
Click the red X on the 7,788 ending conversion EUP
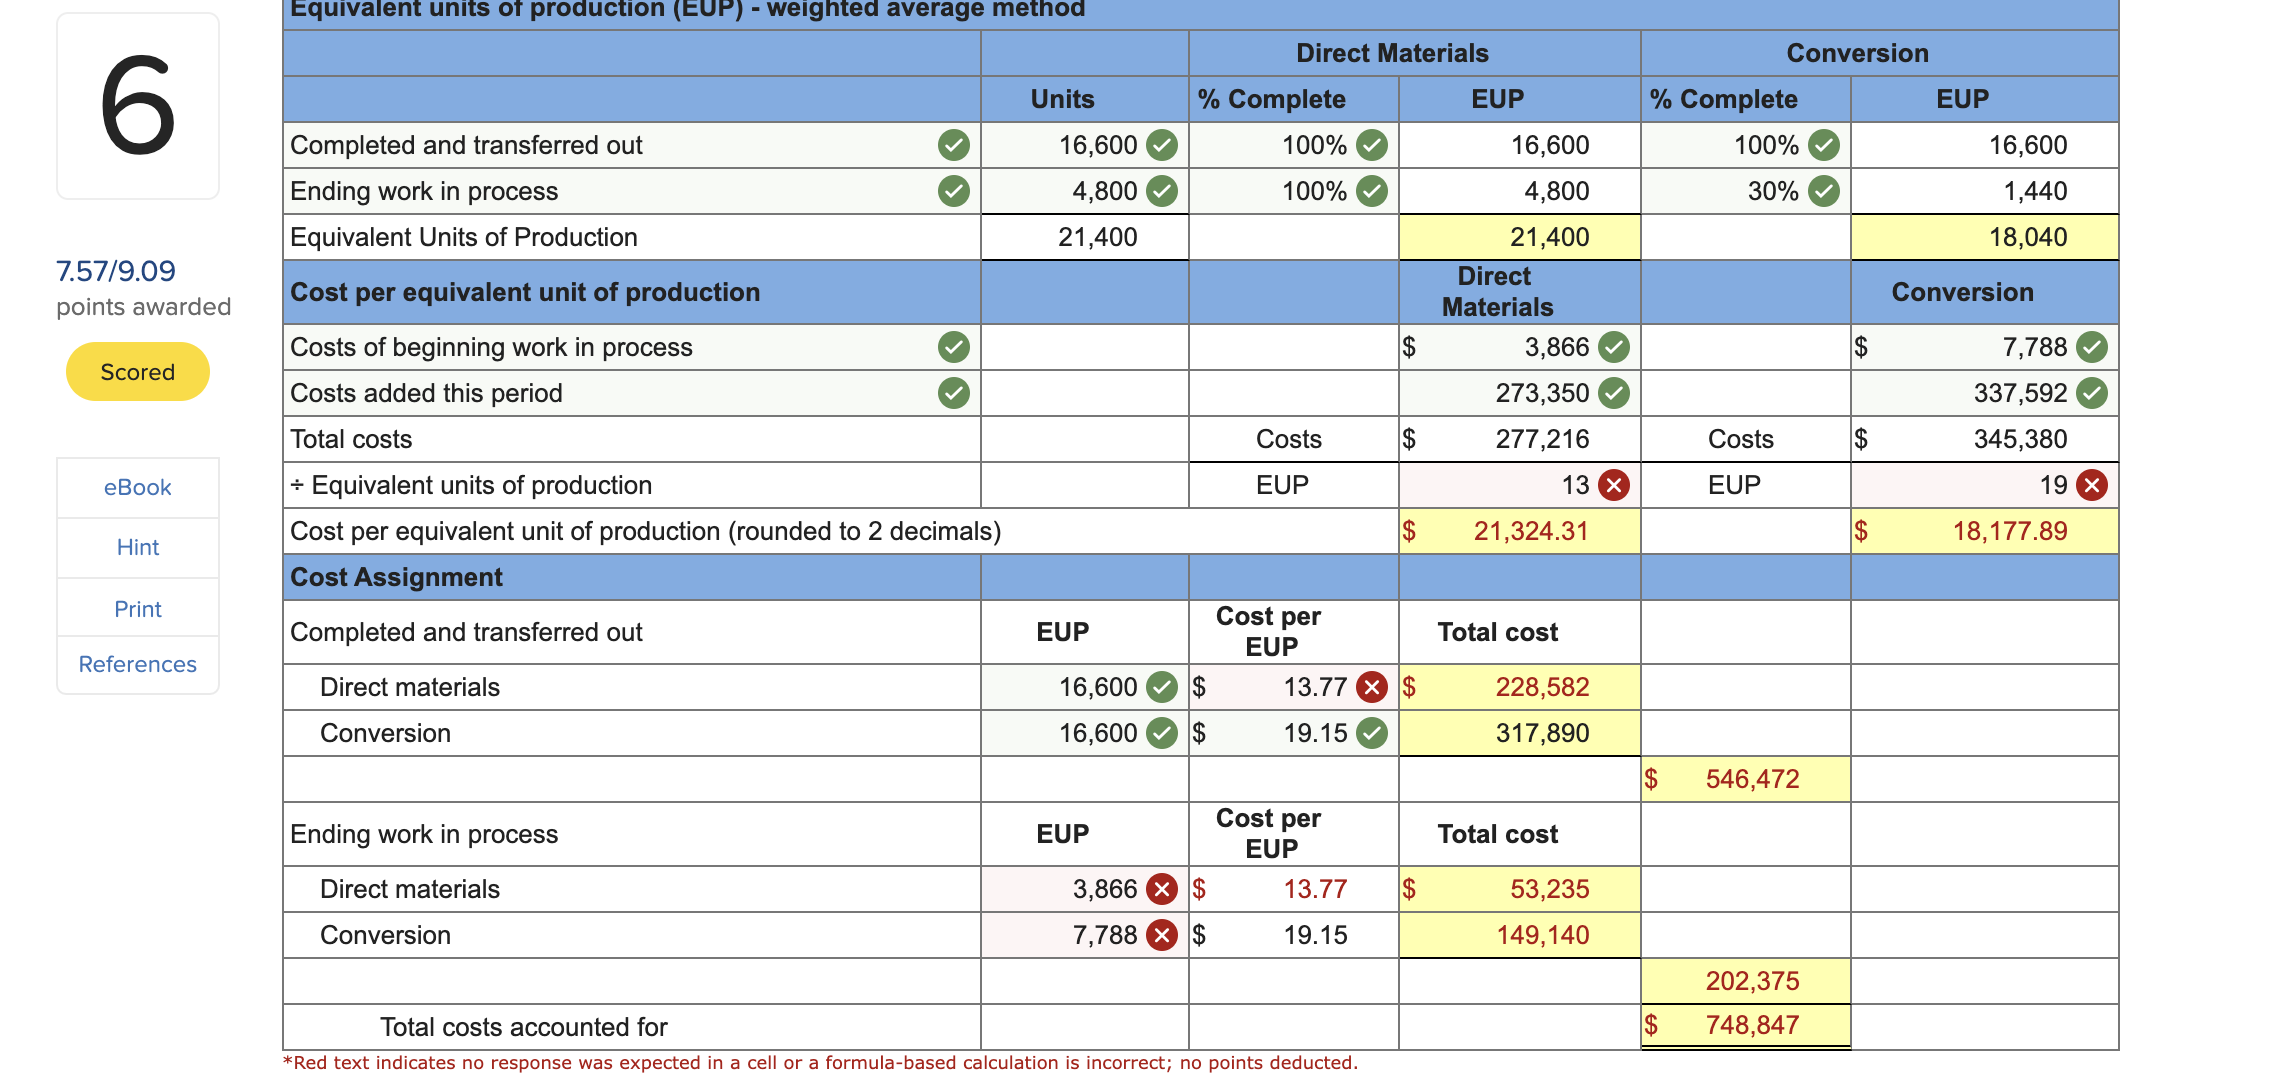click(1163, 935)
